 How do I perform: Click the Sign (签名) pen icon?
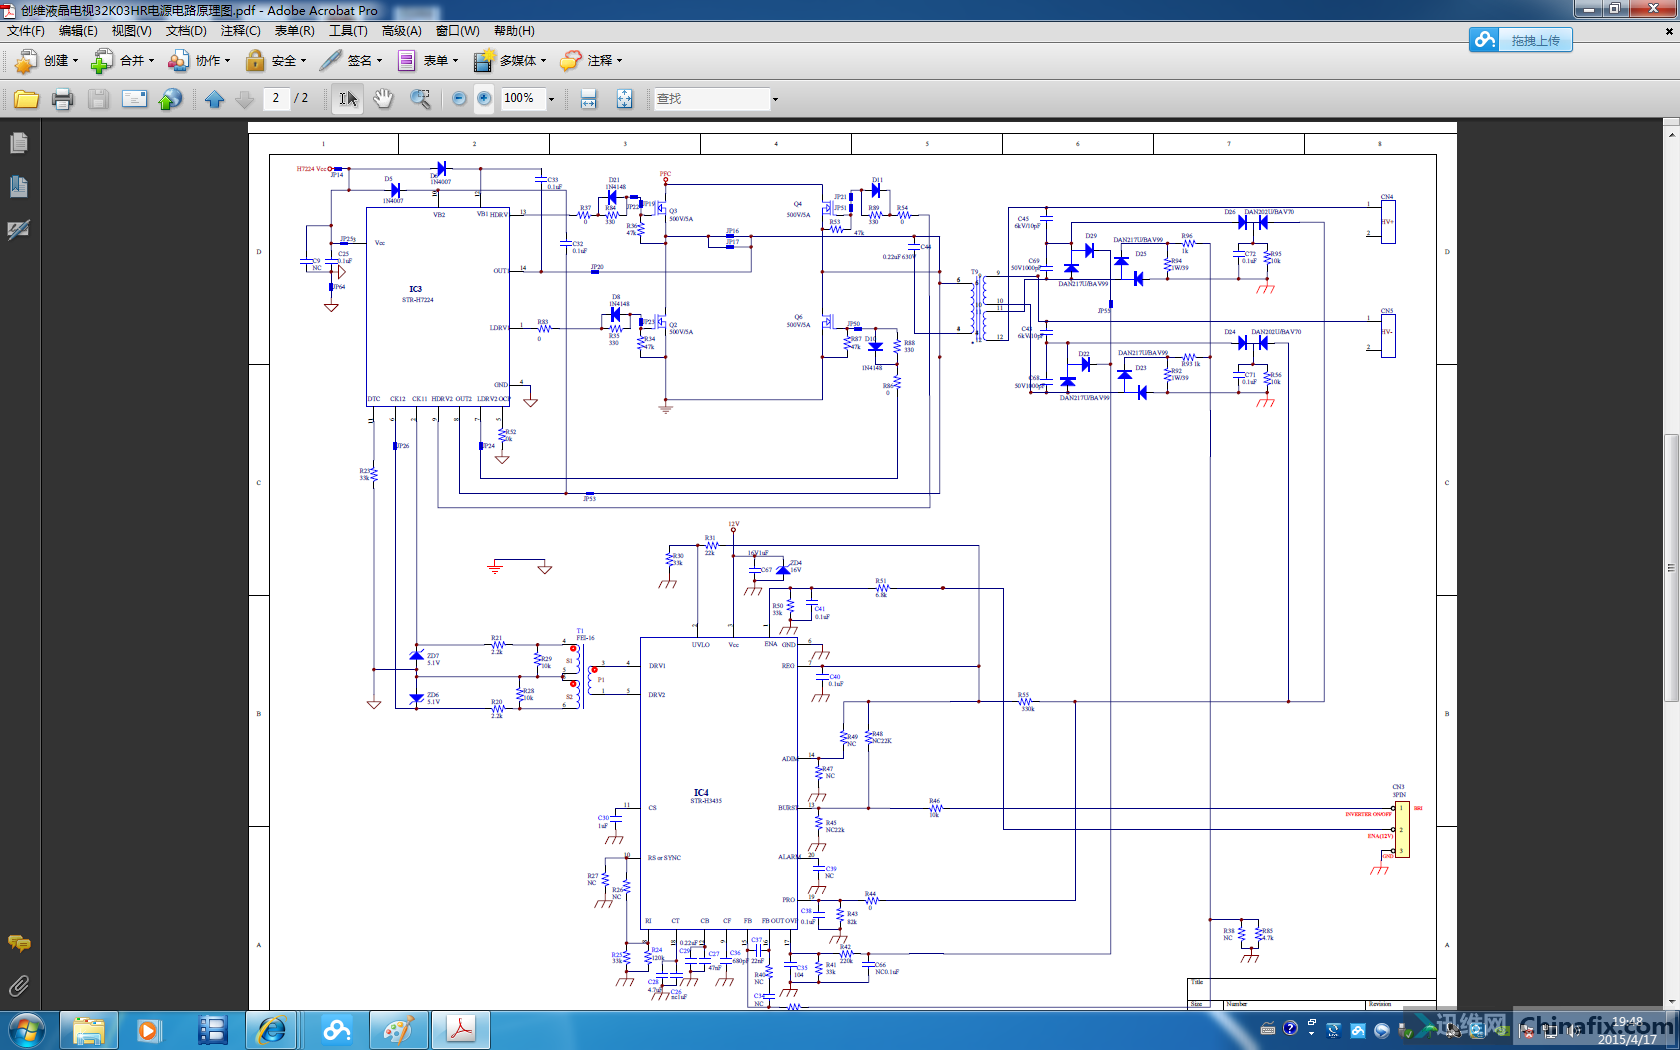(330, 61)
